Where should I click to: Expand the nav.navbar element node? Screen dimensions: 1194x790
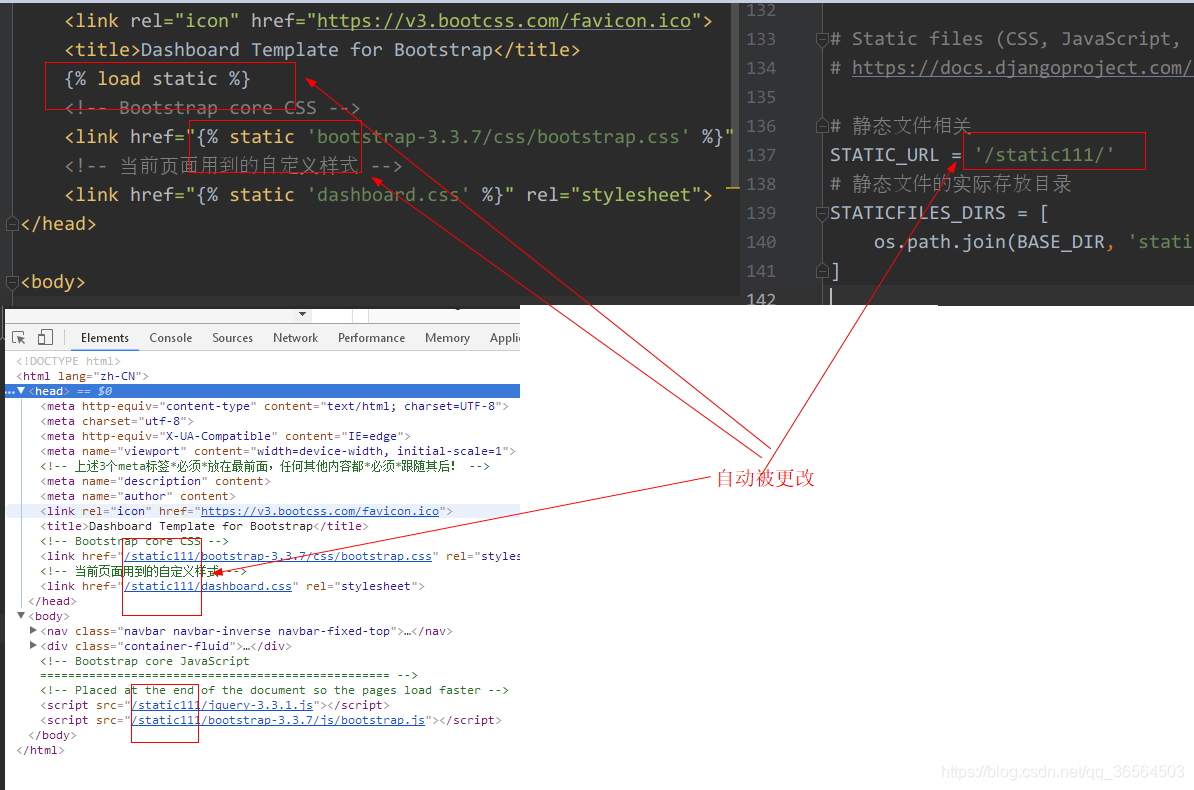point(33,631)
